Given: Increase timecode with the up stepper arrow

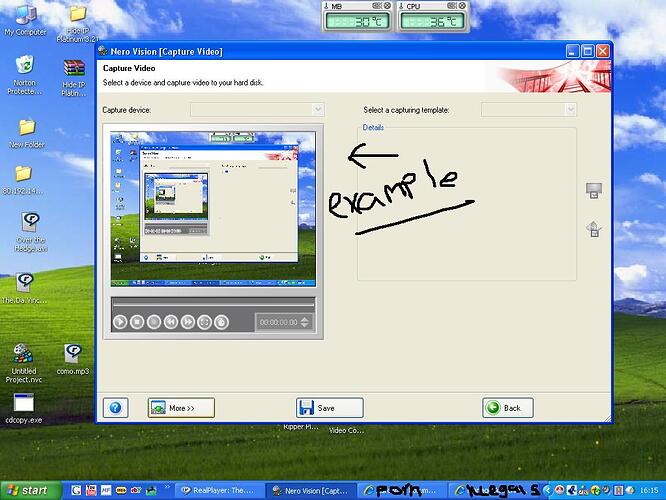Looking at the screenshot, I should click(x=305, y=319).
